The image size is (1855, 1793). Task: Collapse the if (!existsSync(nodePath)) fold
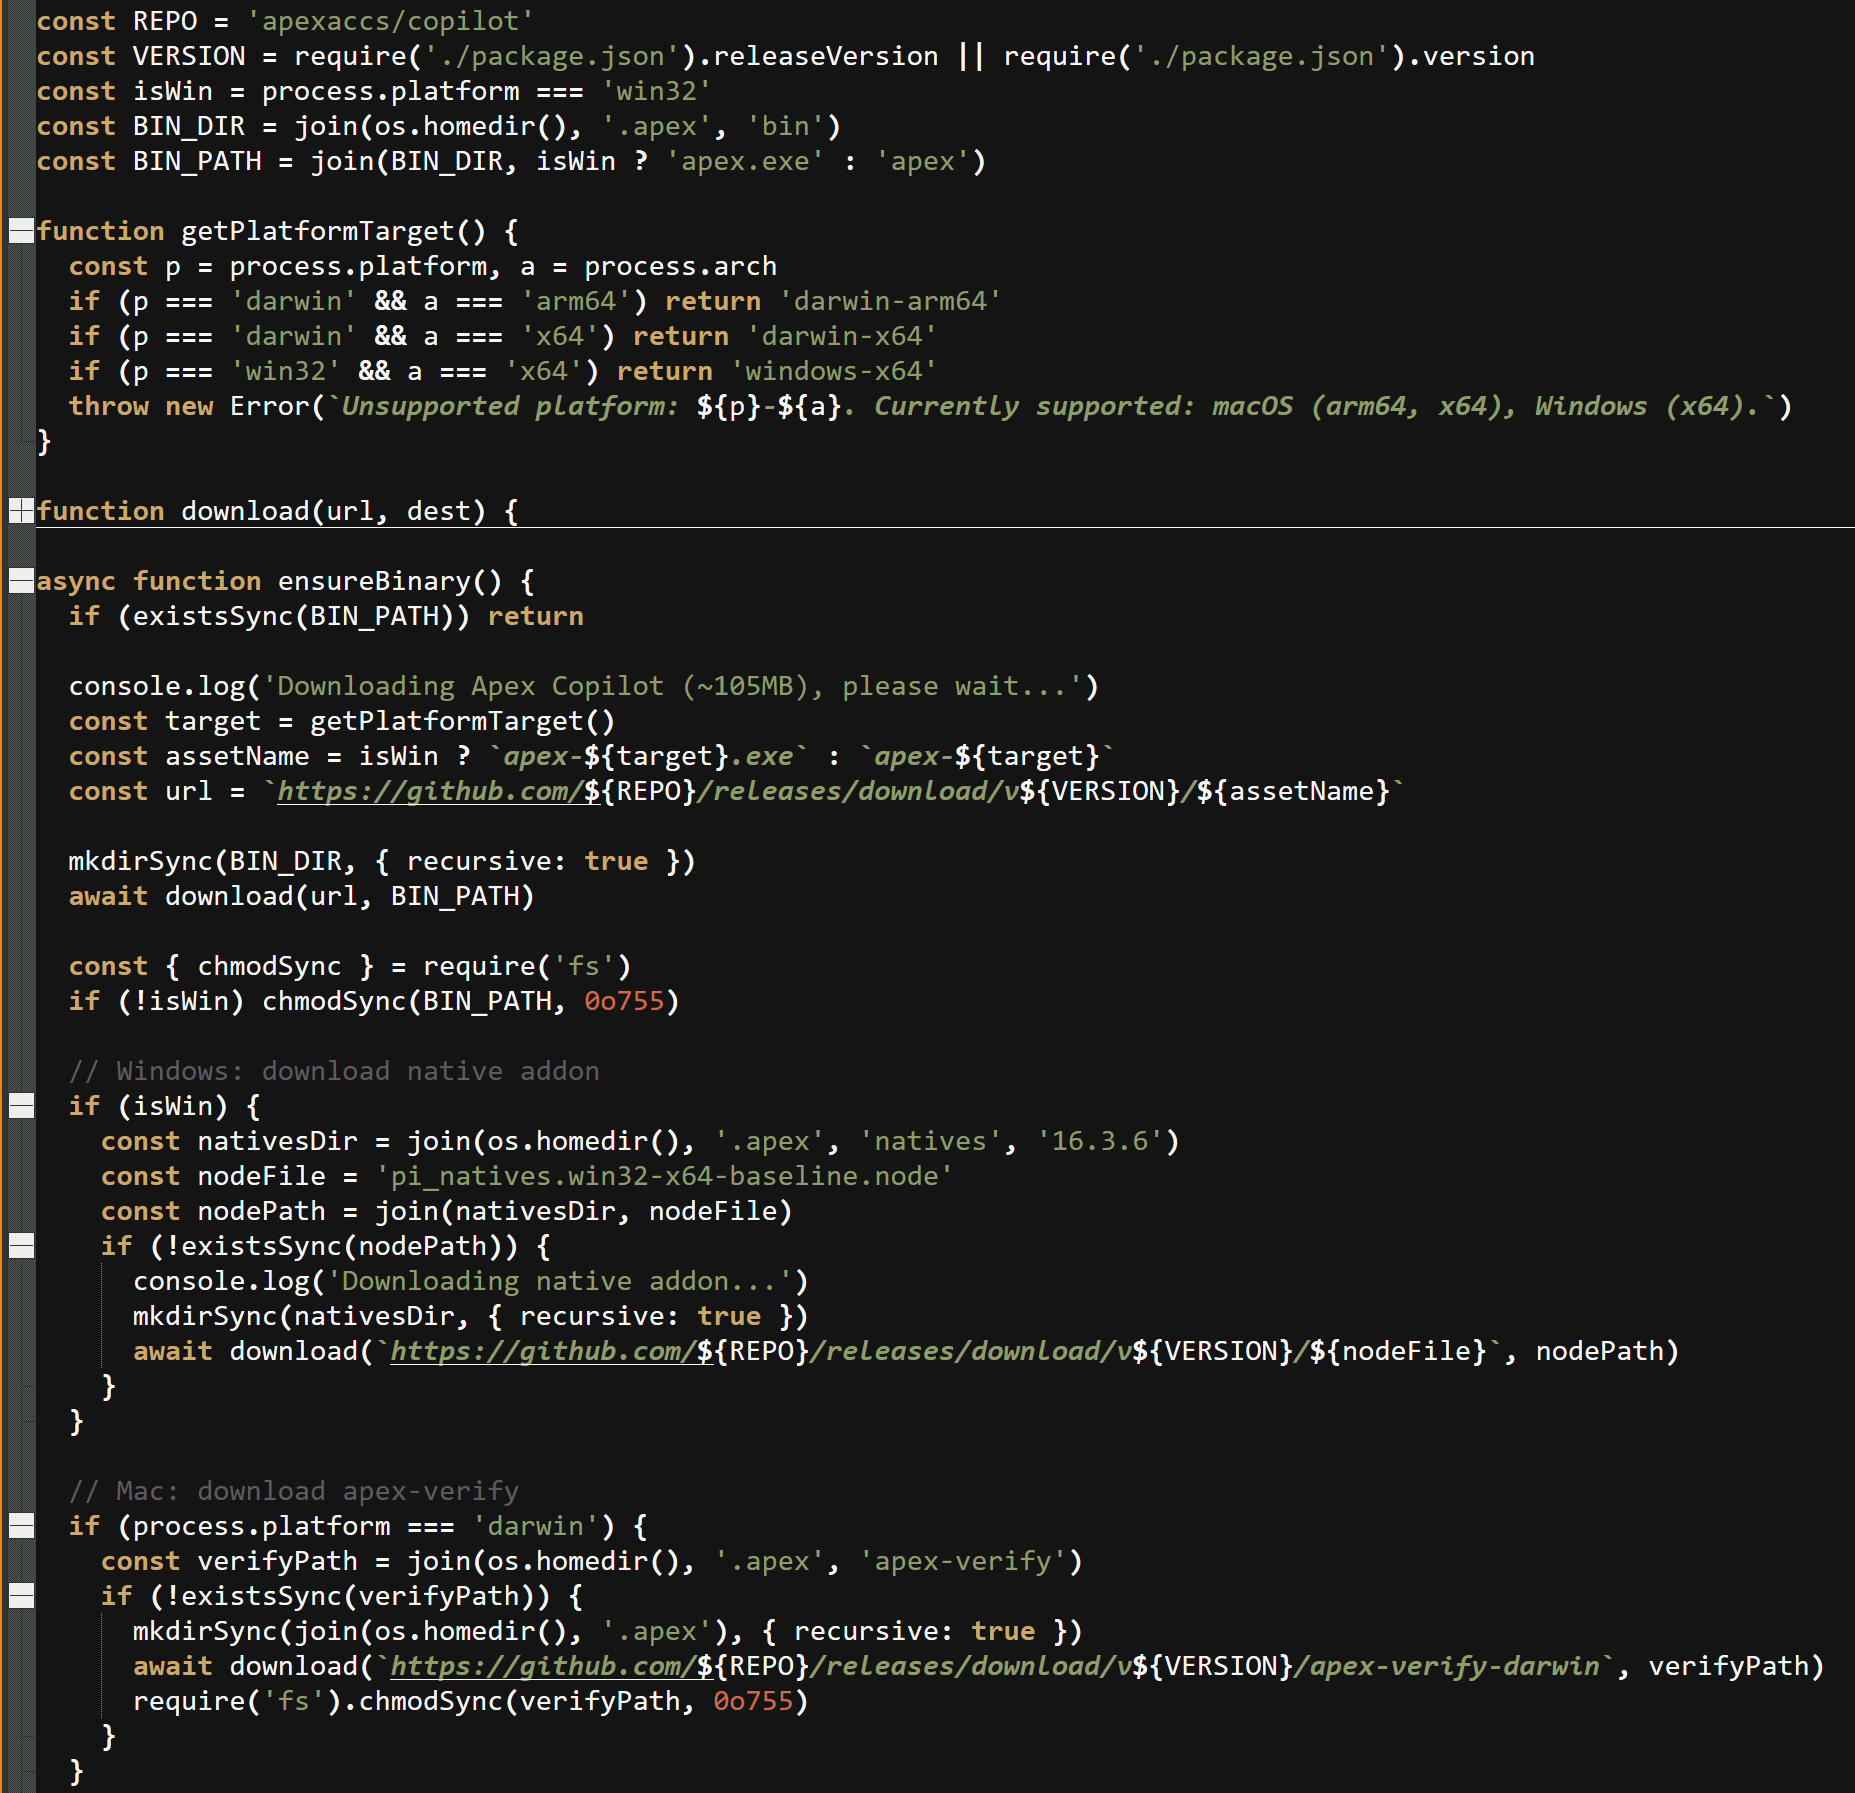(21, 1246)
